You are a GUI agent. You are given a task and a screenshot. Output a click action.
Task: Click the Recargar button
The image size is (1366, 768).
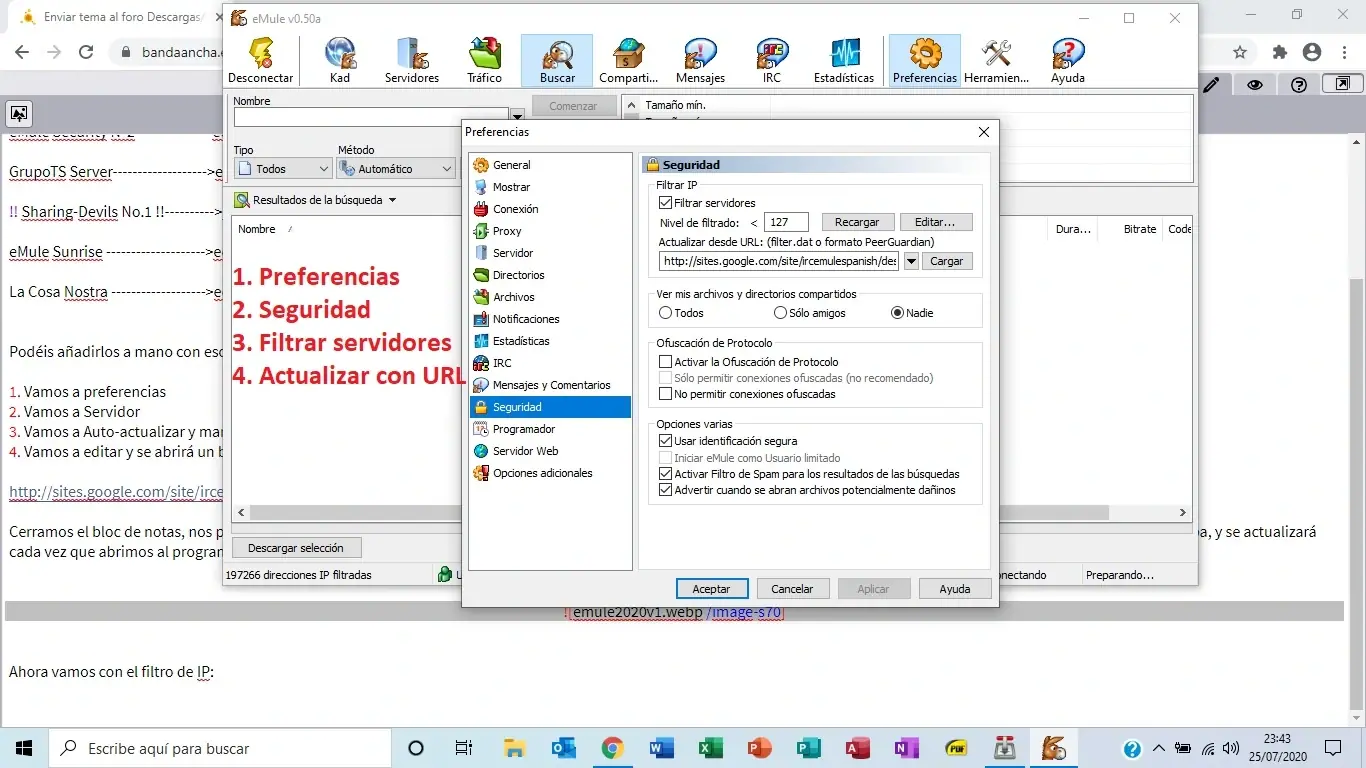pyautogui.click(x=857, y=222)
